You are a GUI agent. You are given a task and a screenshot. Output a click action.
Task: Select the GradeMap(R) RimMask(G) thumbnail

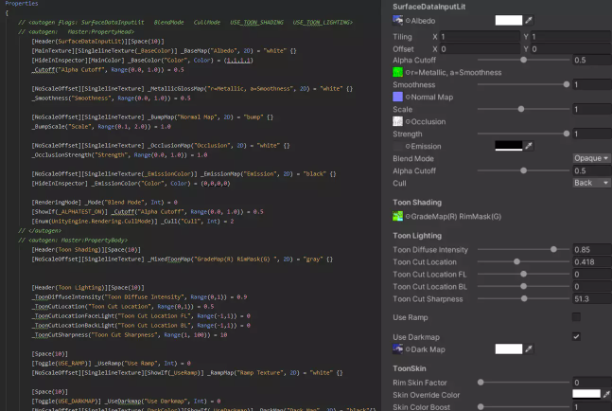397,216
